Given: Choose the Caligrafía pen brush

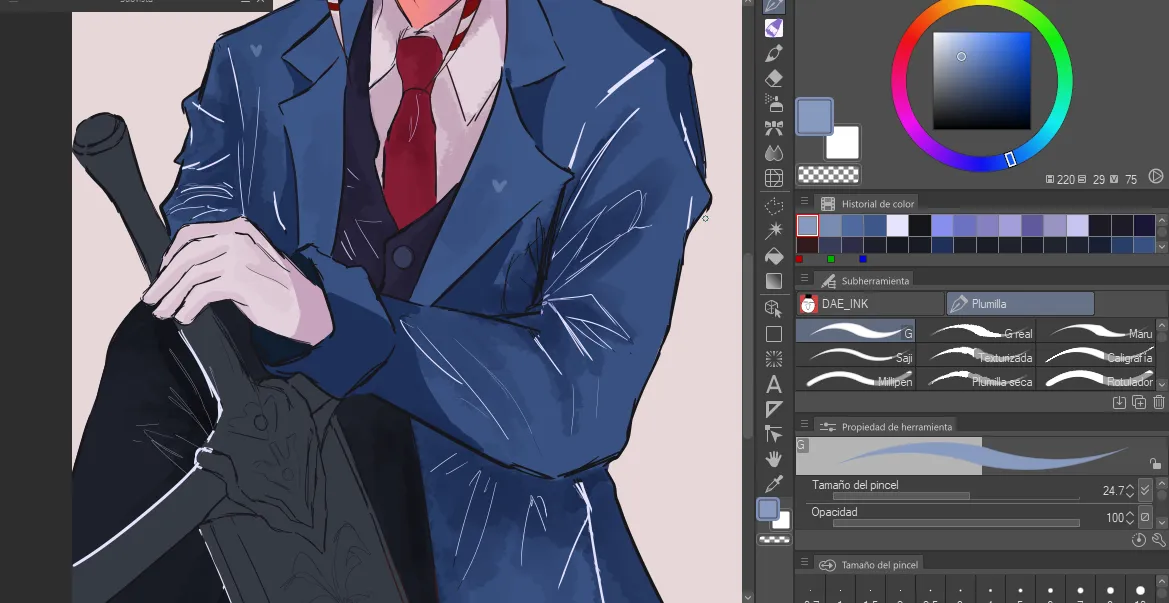Looking at the screenshot, I should point(1095,355).
